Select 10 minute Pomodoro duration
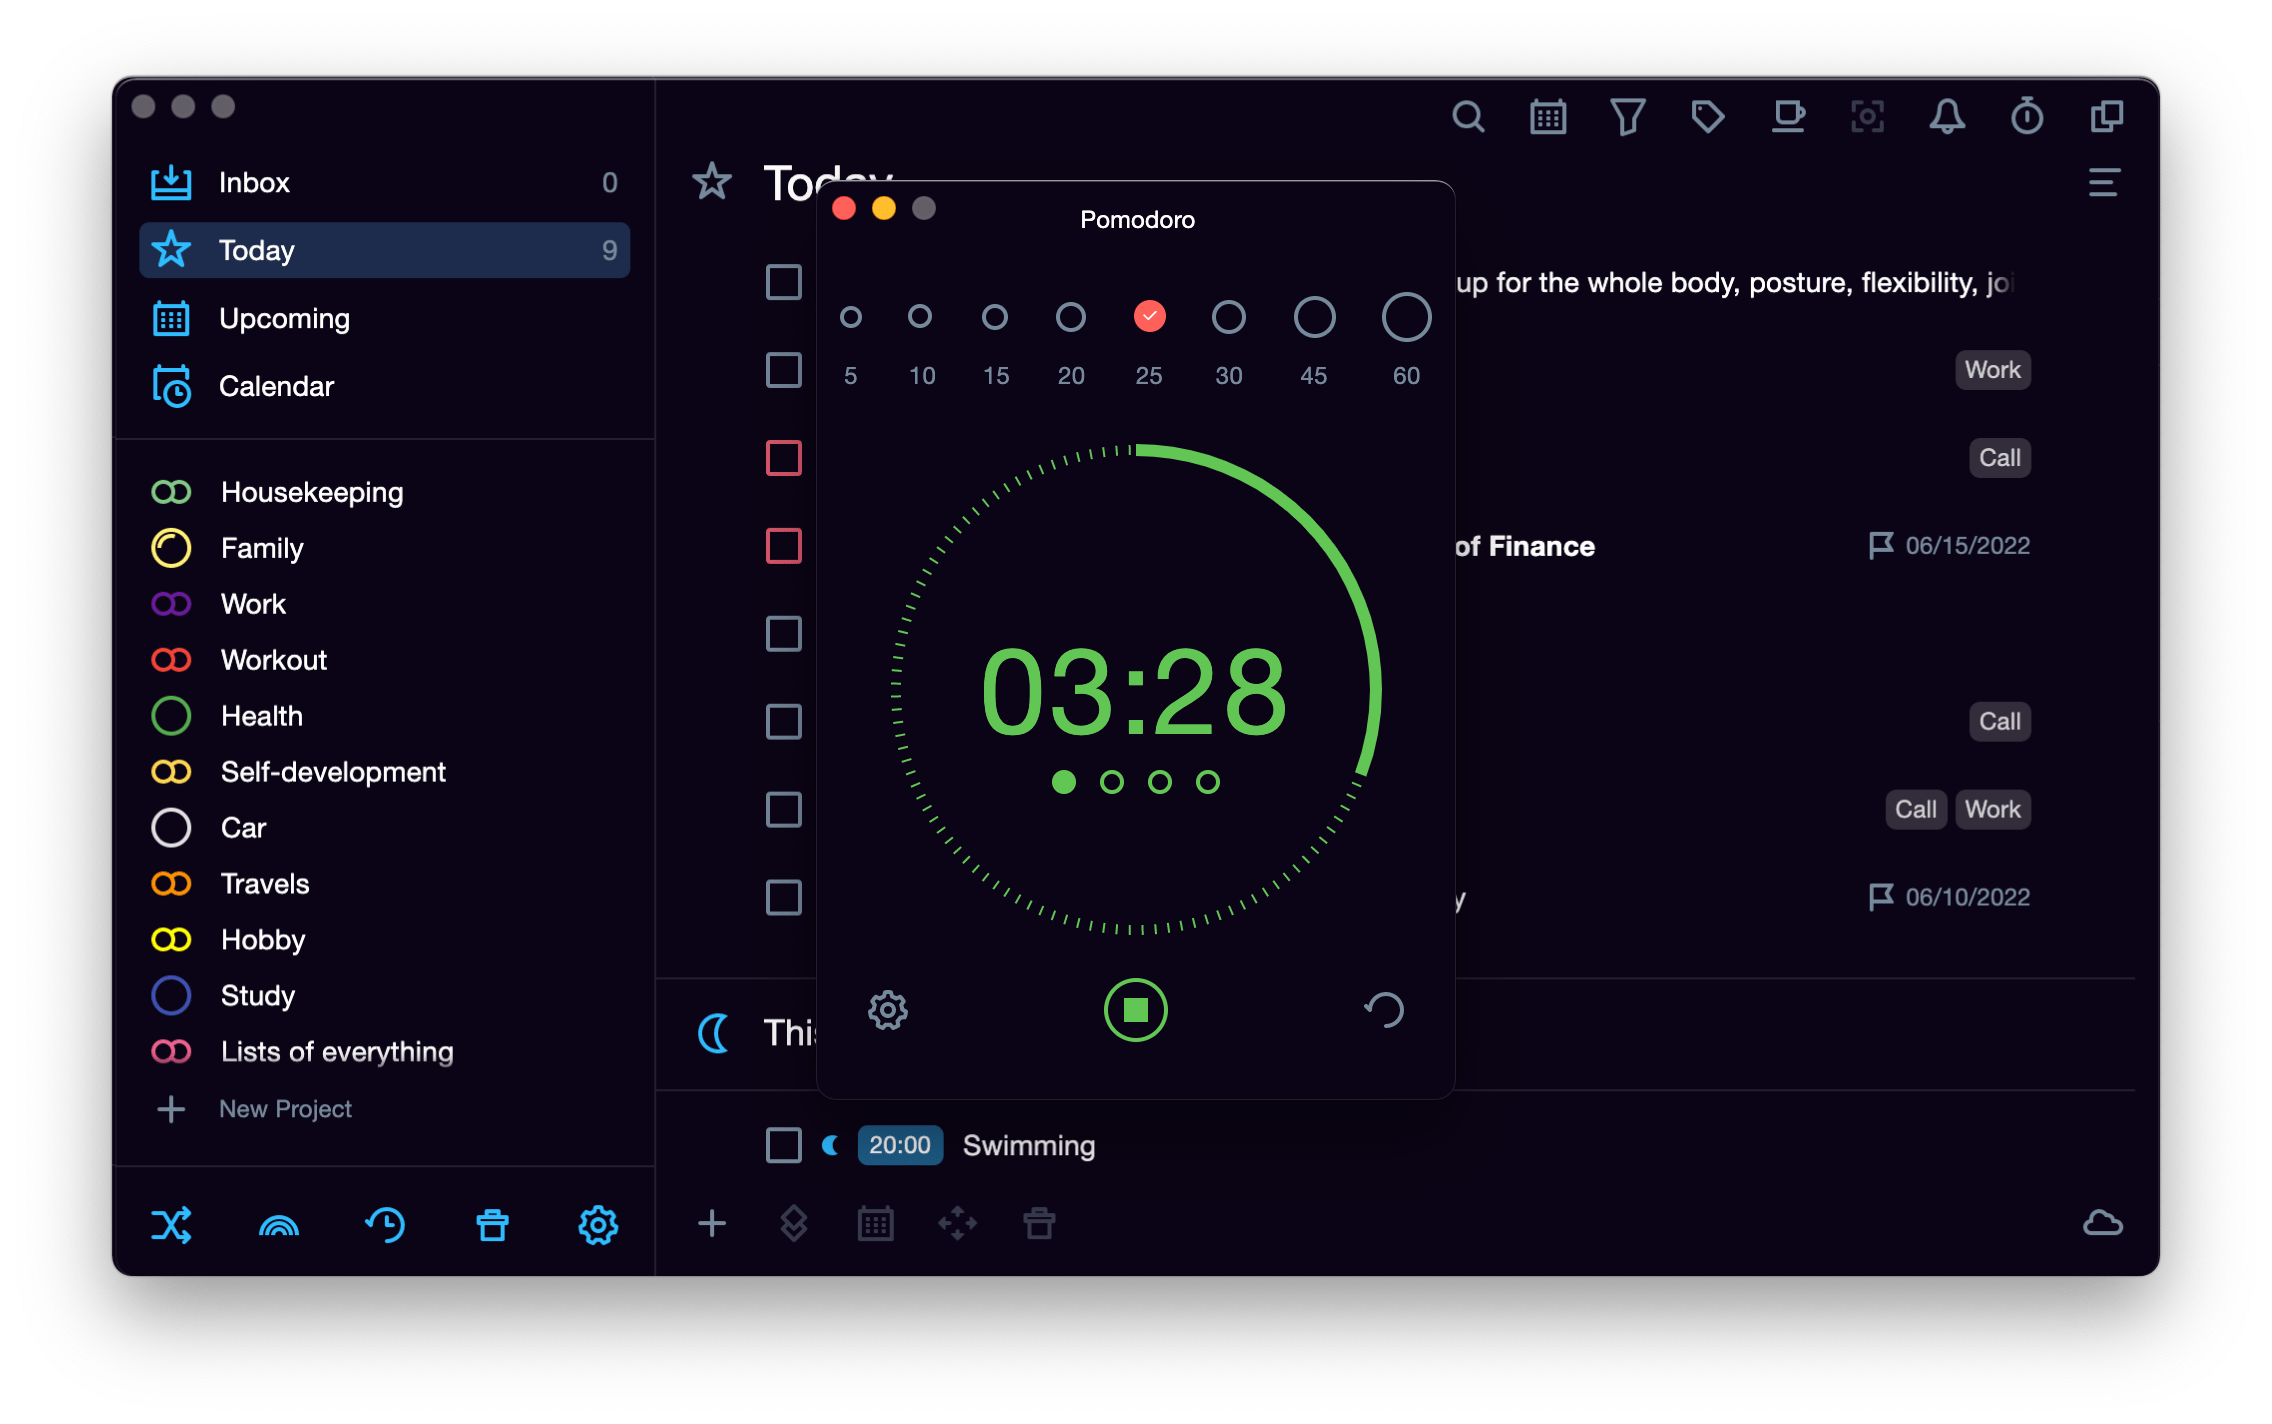The image size is (2272, 1424). (x=920, y=317)
